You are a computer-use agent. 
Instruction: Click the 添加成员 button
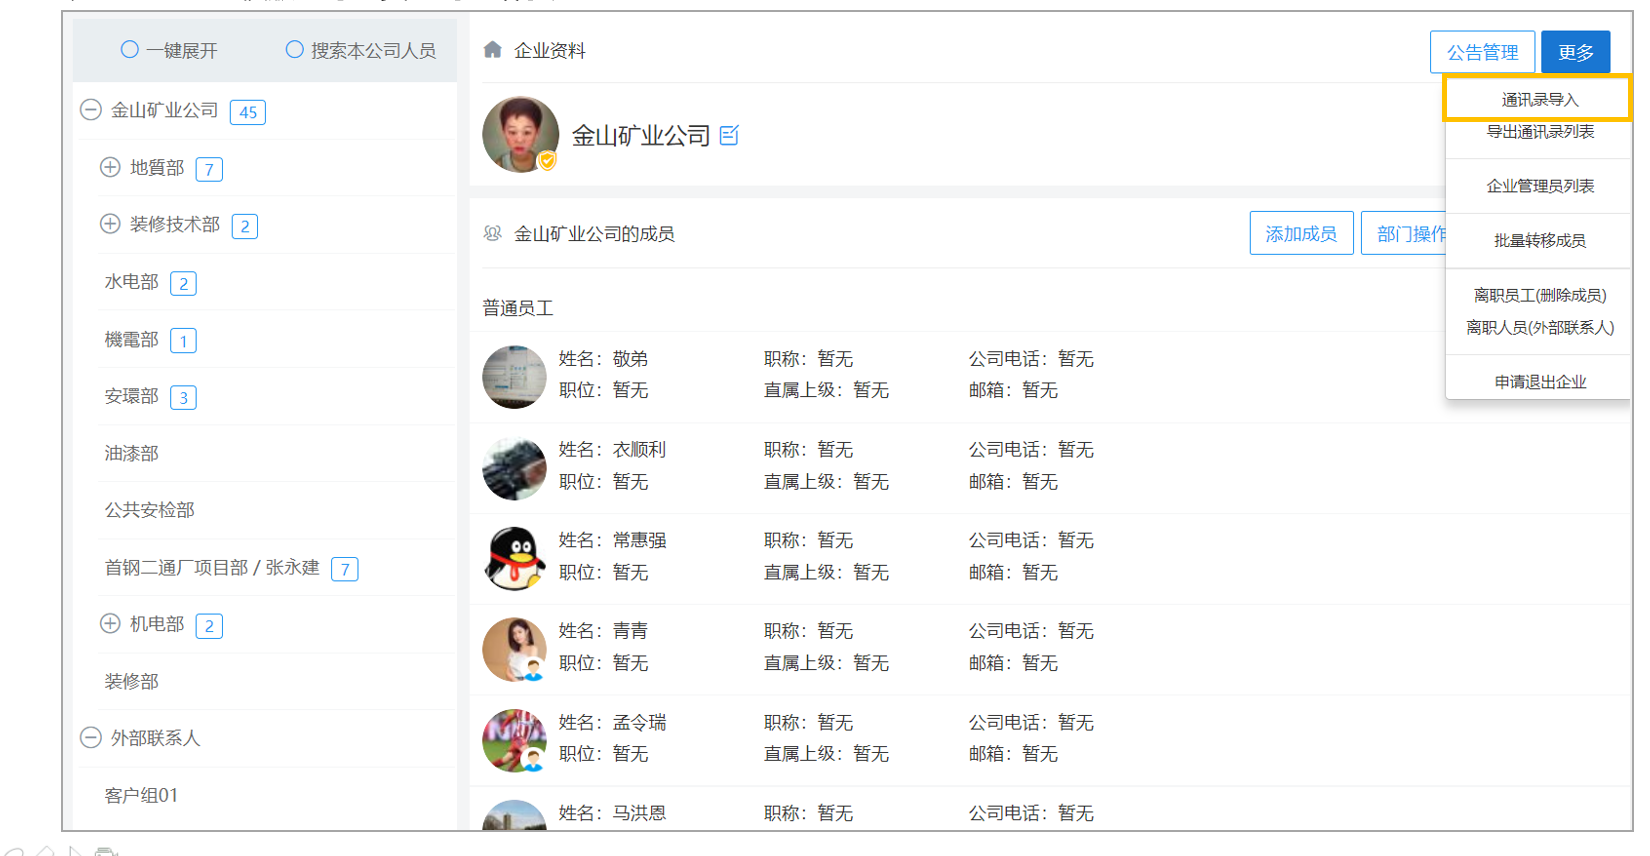pos(1301,233)
